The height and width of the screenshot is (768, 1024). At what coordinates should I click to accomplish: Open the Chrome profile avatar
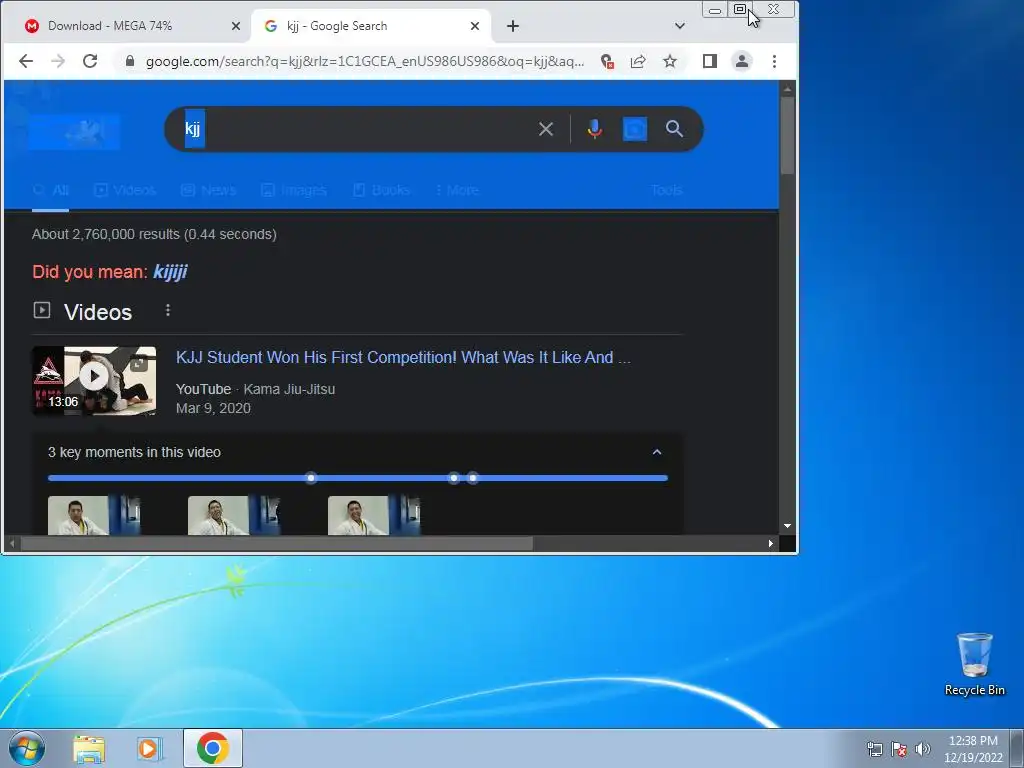(742, 61)
